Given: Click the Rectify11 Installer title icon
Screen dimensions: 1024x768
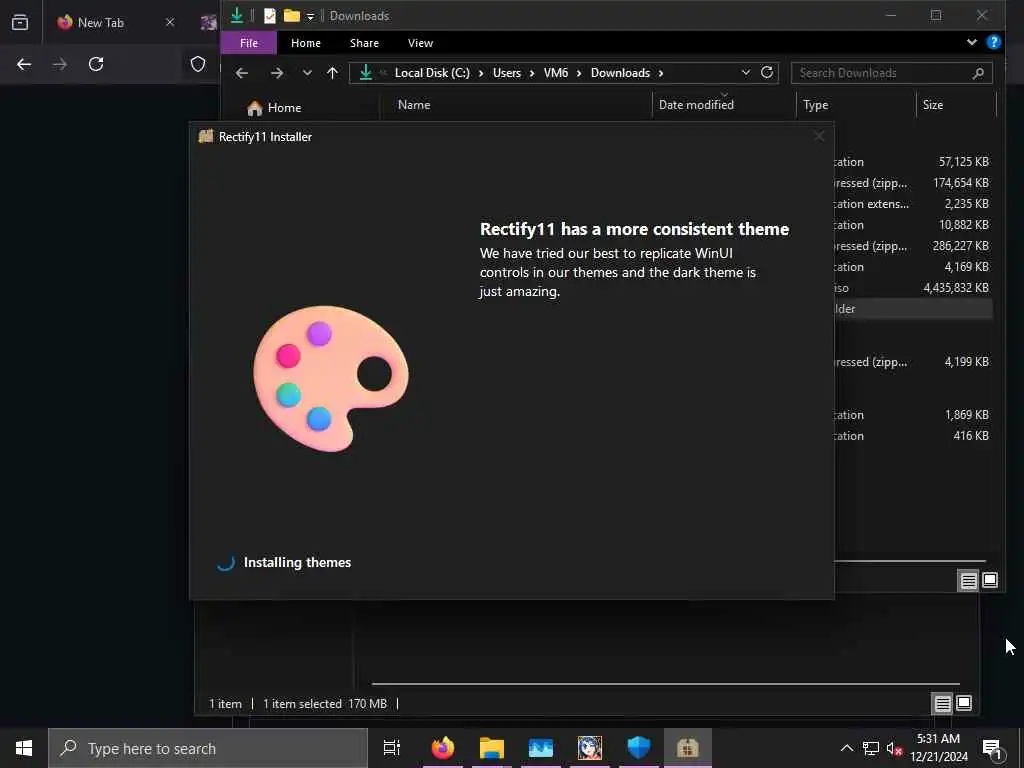Looking at the screenshot, I should 206,136.
